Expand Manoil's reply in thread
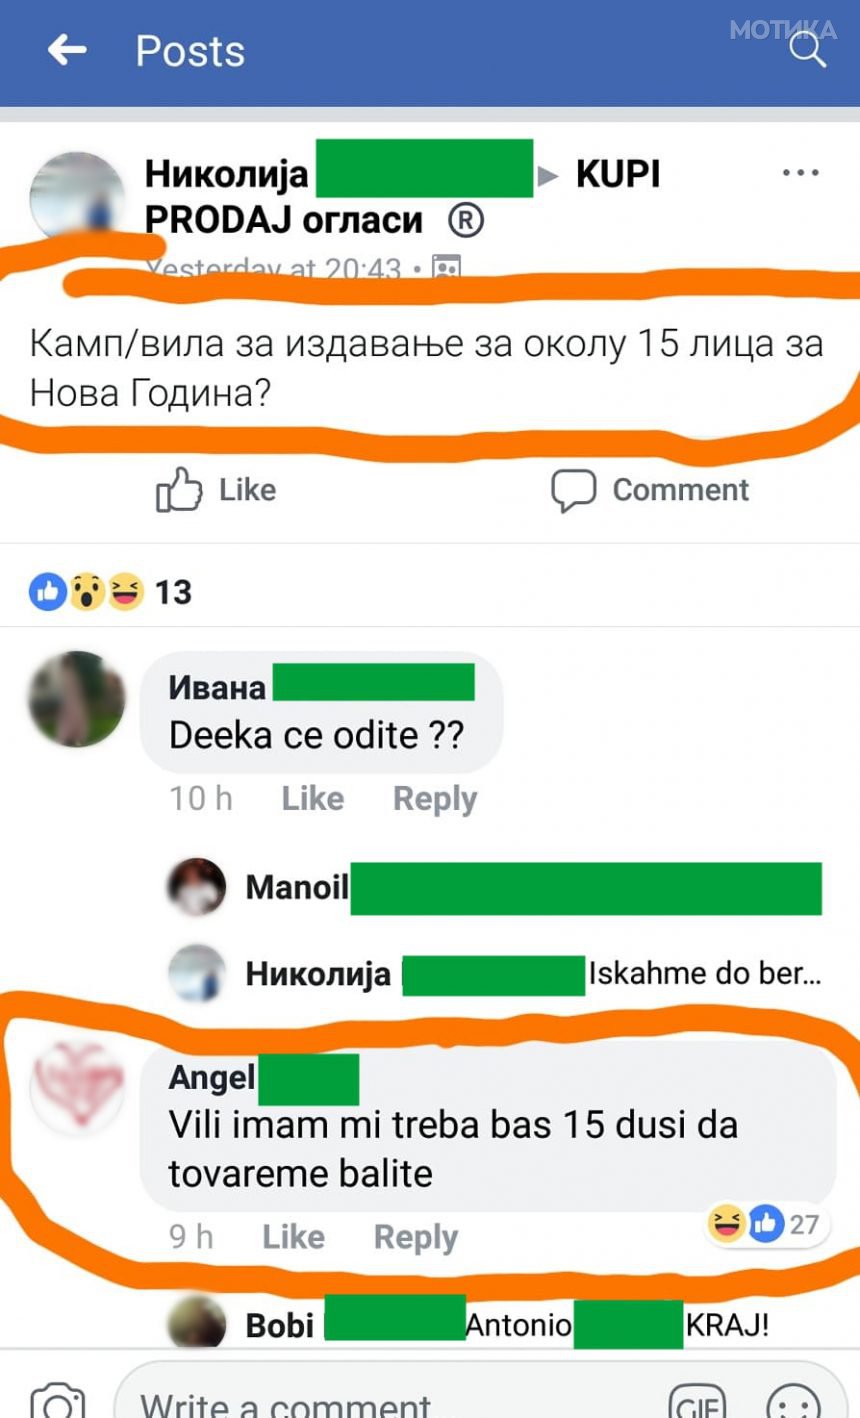 (495, 888)
